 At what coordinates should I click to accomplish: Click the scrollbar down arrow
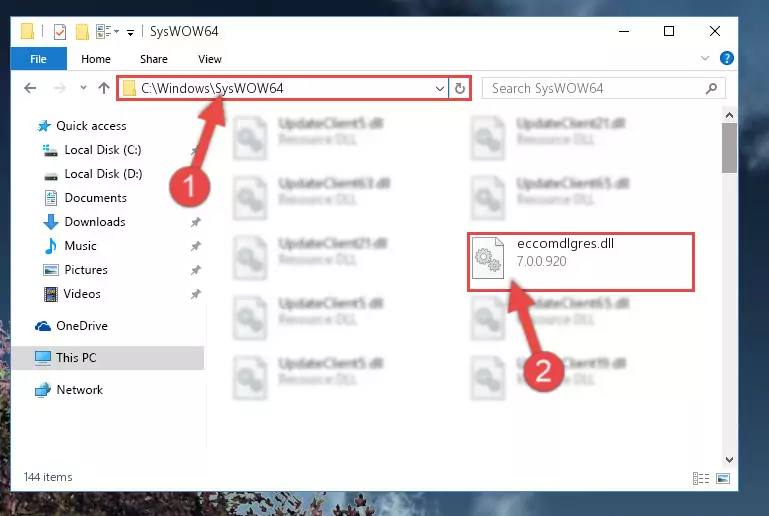click(729, 460)
